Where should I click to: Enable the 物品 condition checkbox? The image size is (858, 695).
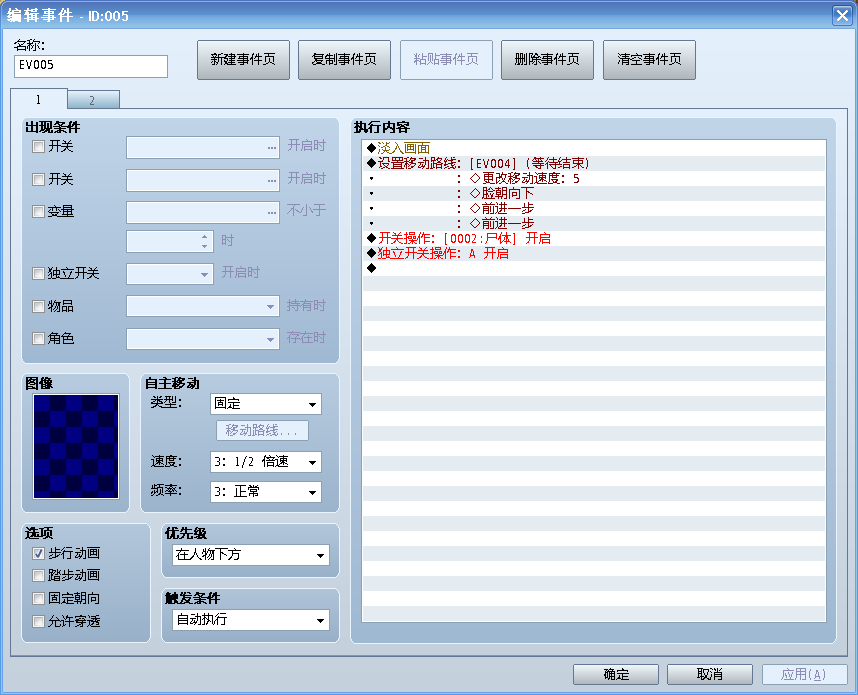click(x=38, y=306)
